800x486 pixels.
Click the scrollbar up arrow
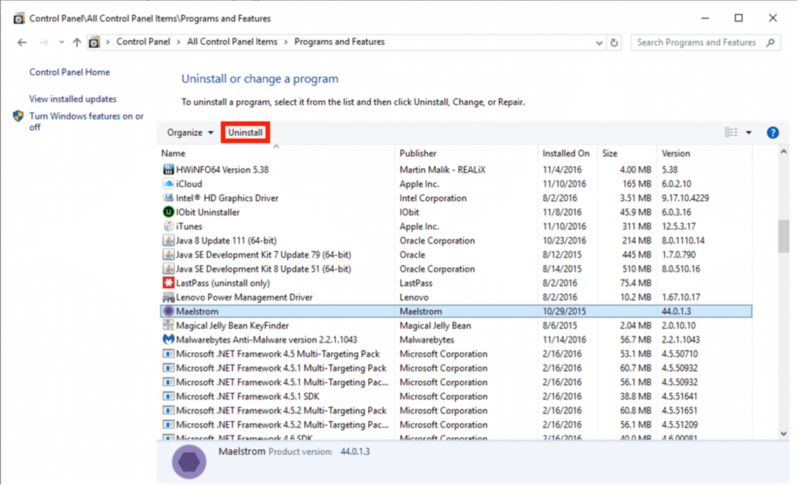pyautogui.click(x=784, y=151)
